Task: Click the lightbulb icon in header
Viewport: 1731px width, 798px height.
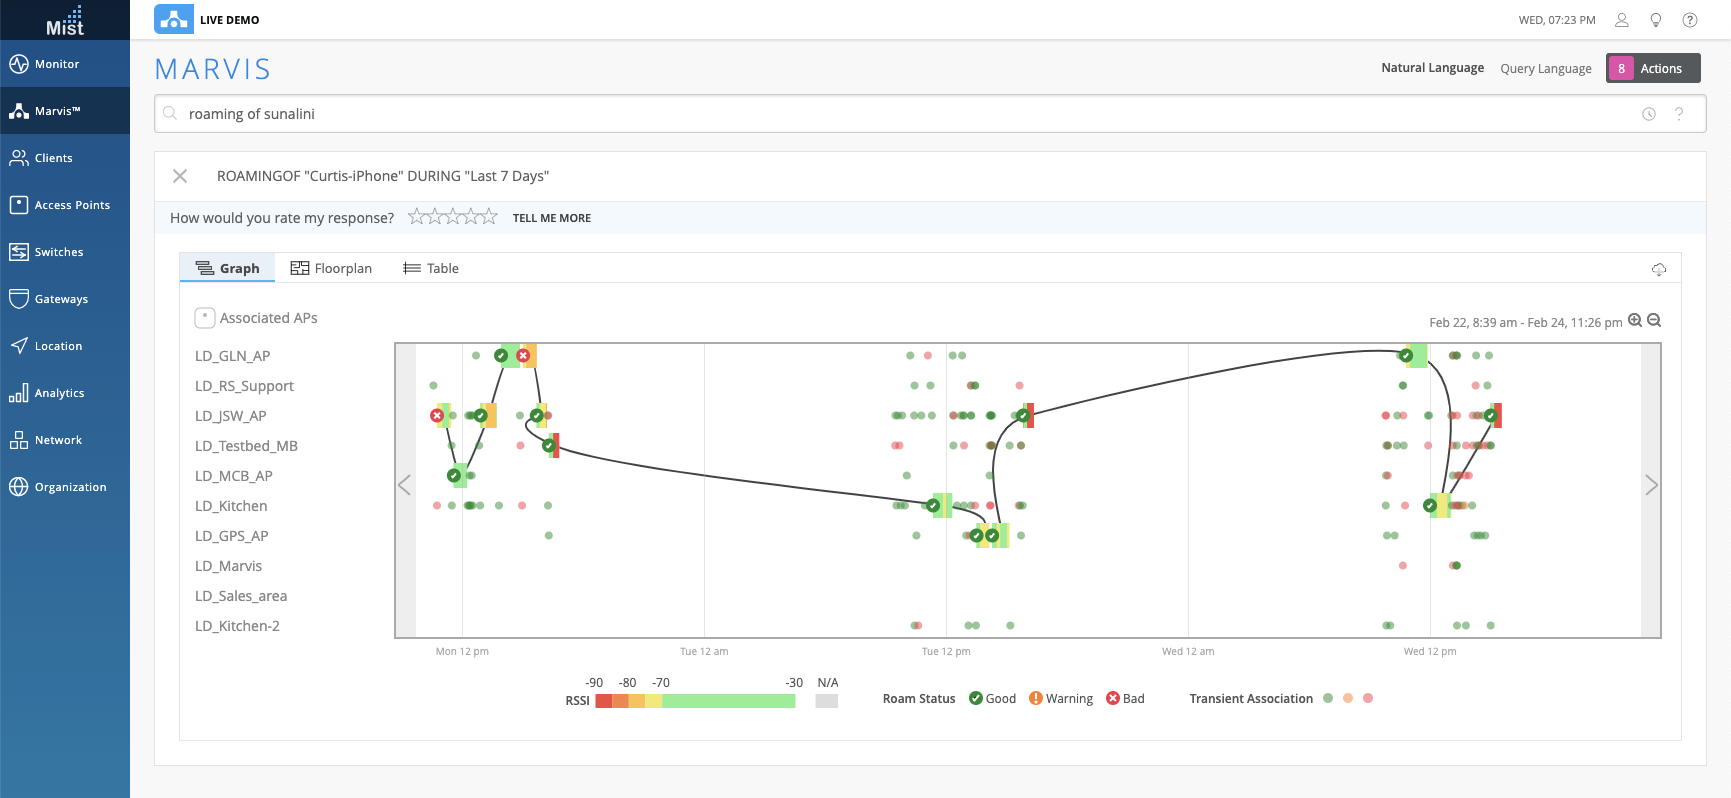Action: [1656, 20]
